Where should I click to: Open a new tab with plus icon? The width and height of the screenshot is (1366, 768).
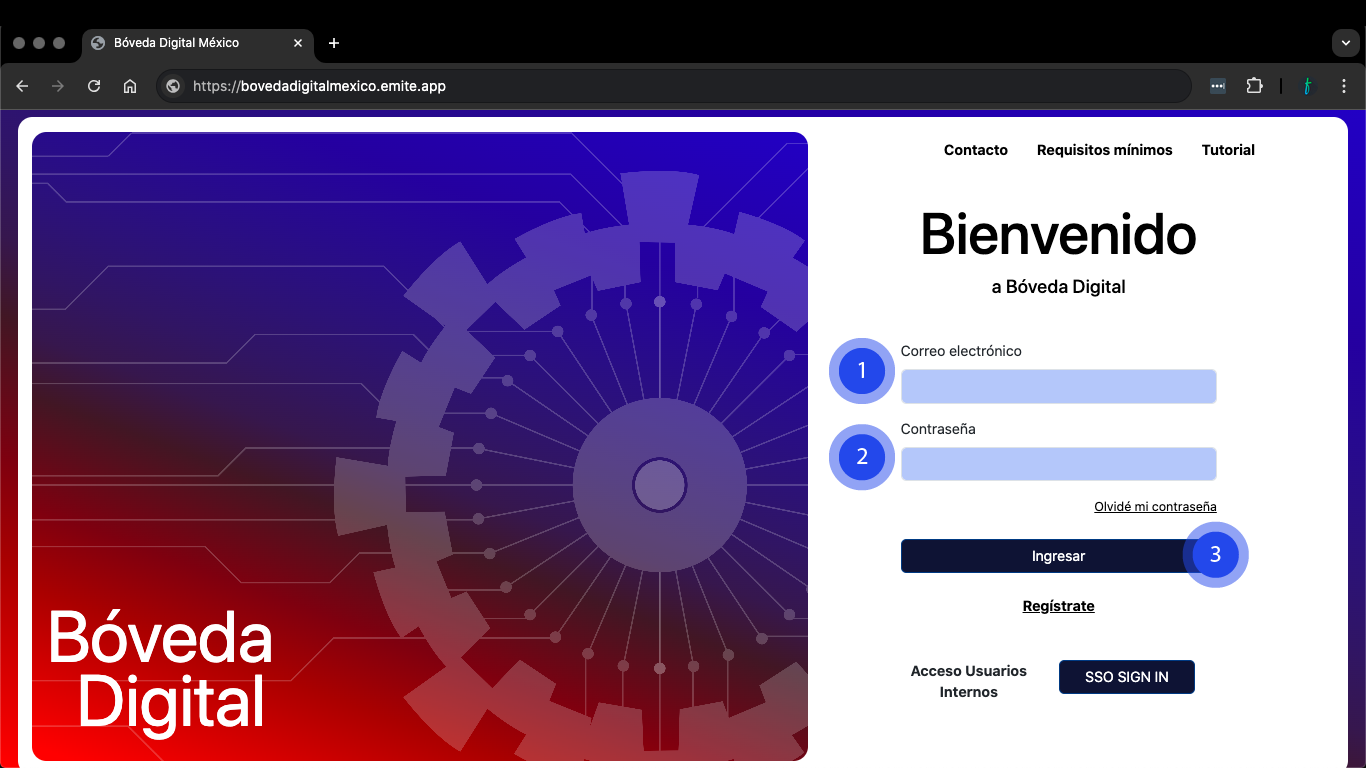point(334,43)
